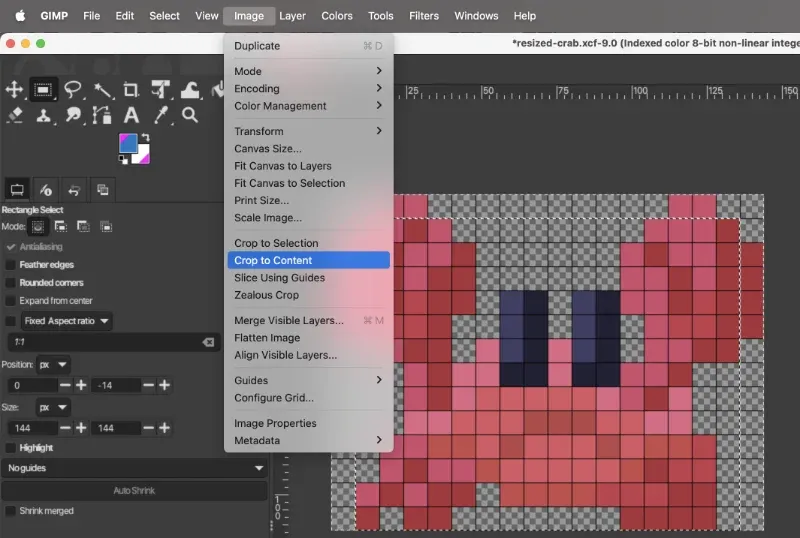Enable the Highlight option

pos(10,448)
